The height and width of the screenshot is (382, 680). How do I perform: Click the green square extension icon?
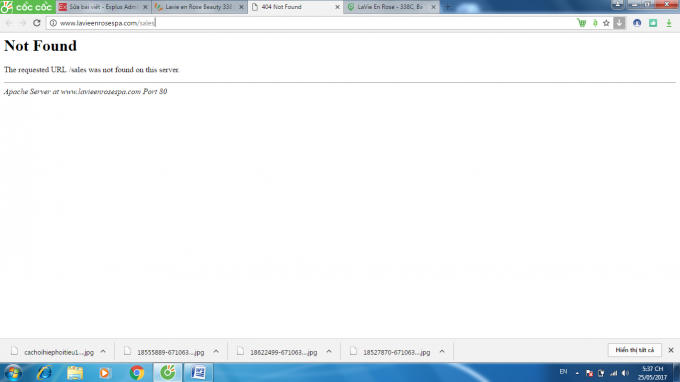[x=653, y=23]
